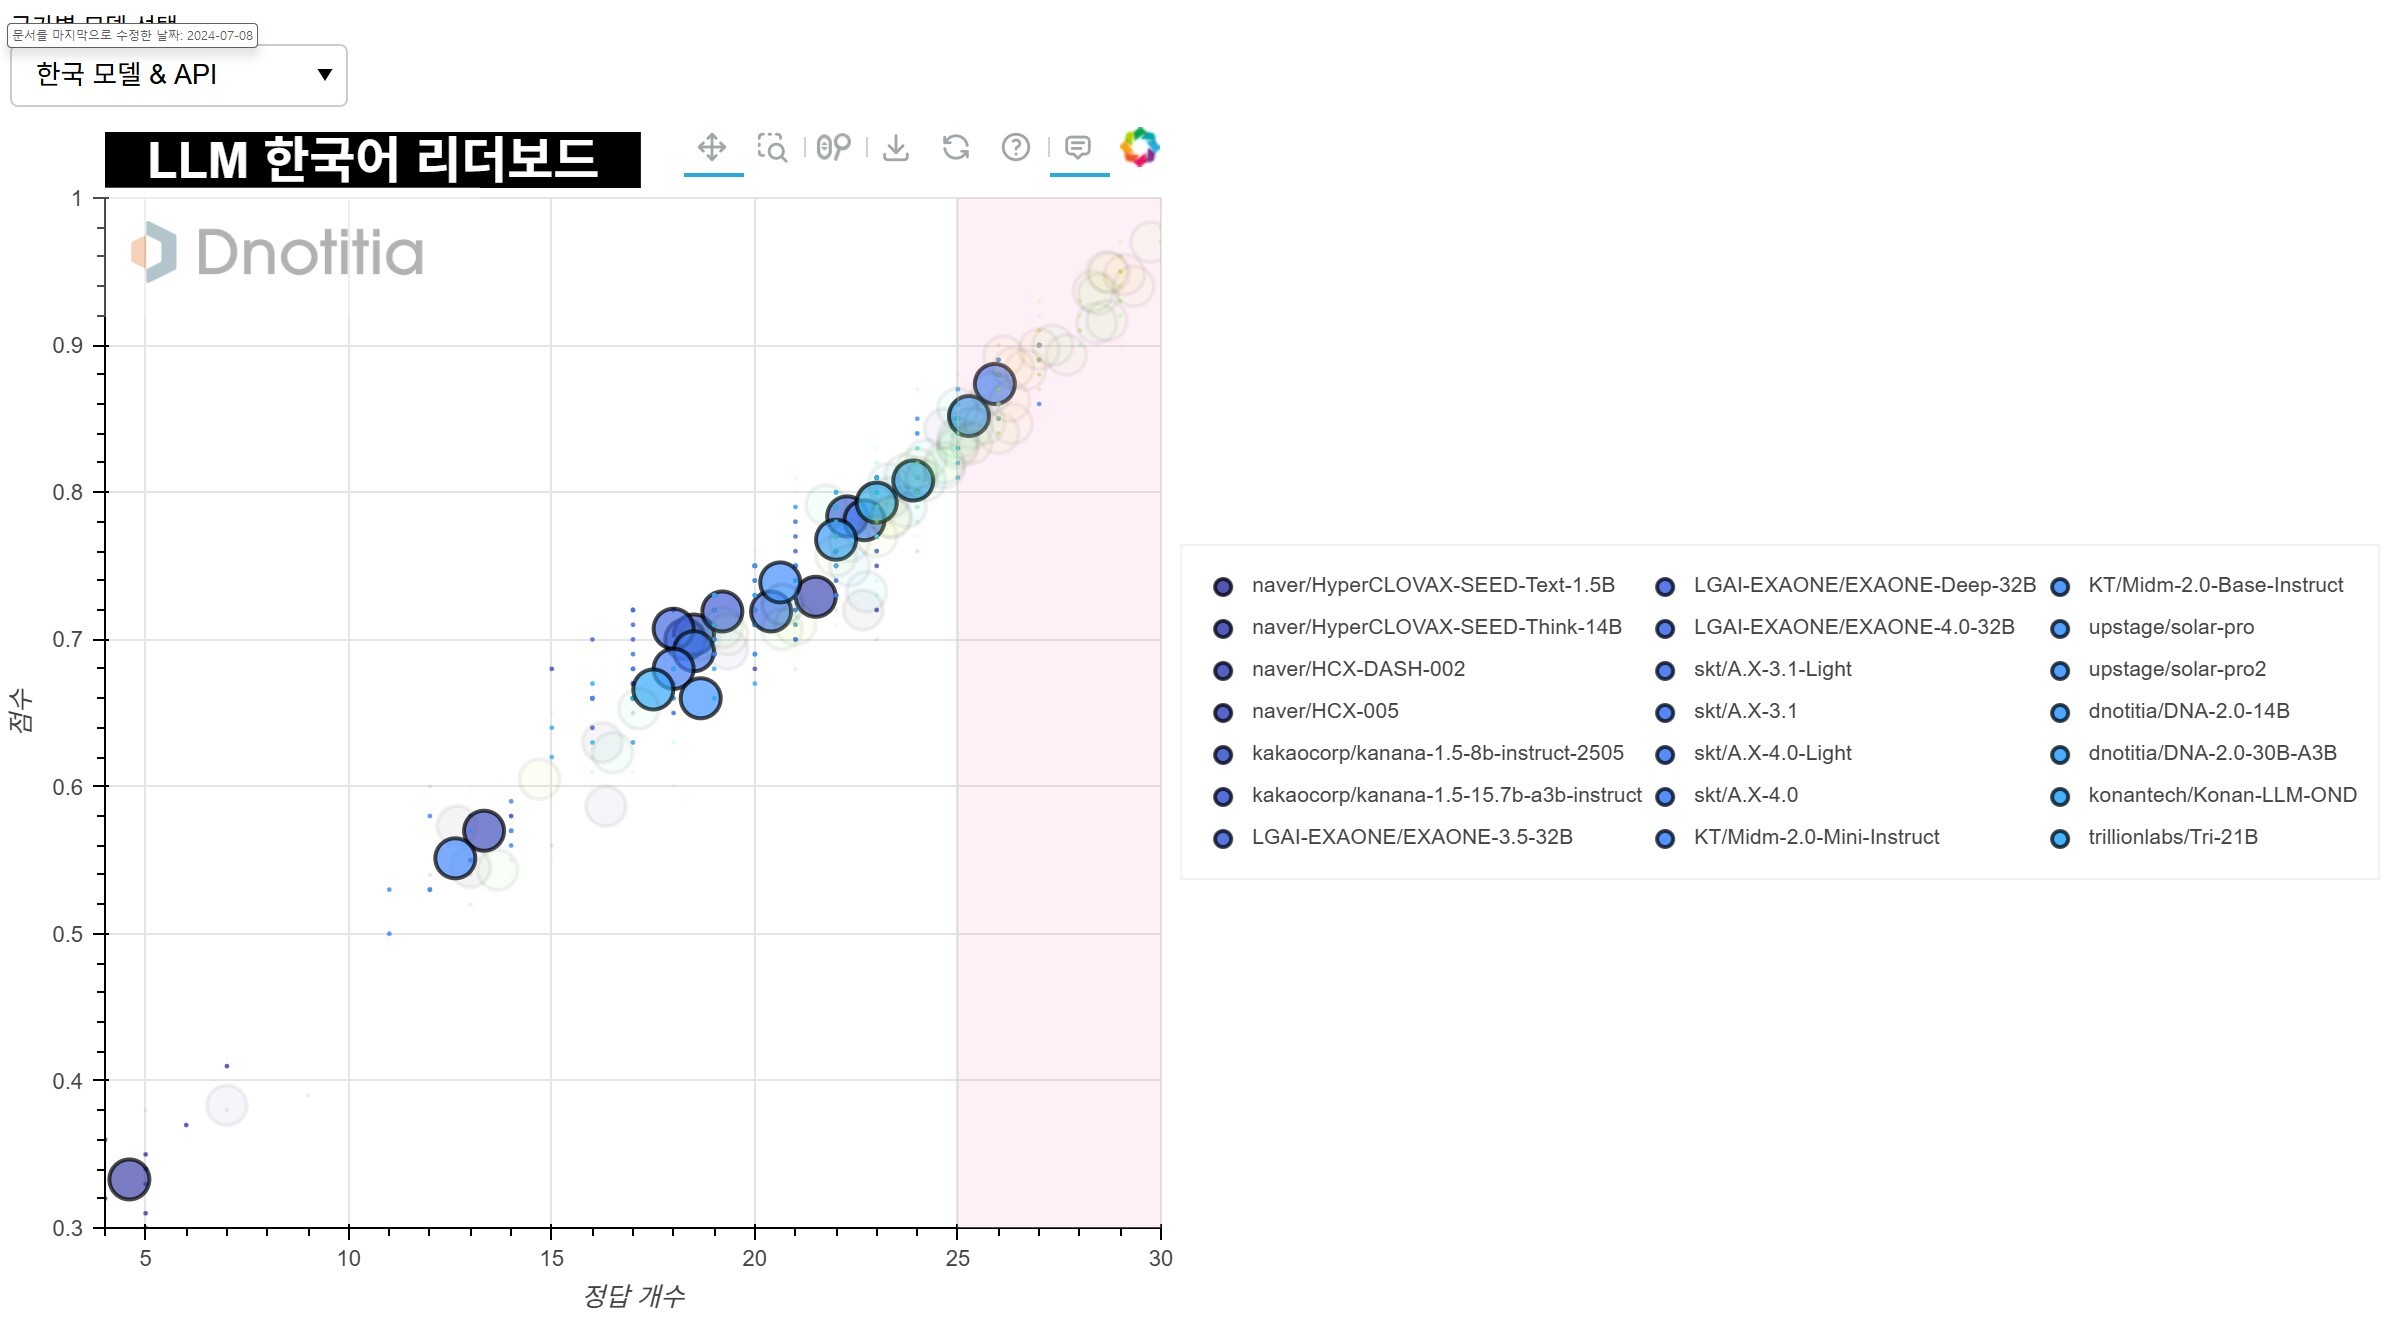Select the Pan tool in the chart toolbar
2388x1325 pixels.
[x=712, y=148]
